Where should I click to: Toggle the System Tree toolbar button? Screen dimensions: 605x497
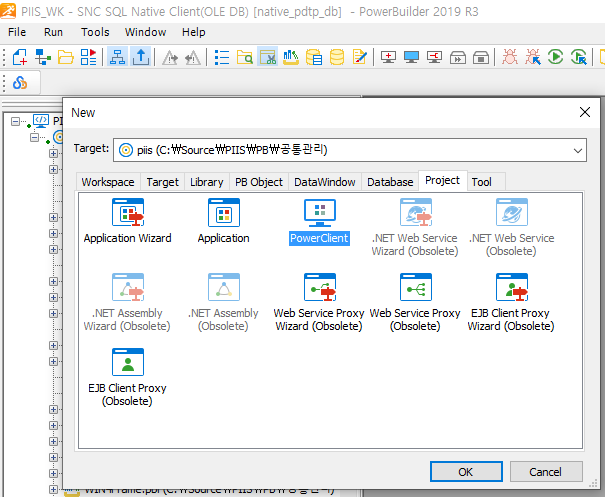pos(117,57)
